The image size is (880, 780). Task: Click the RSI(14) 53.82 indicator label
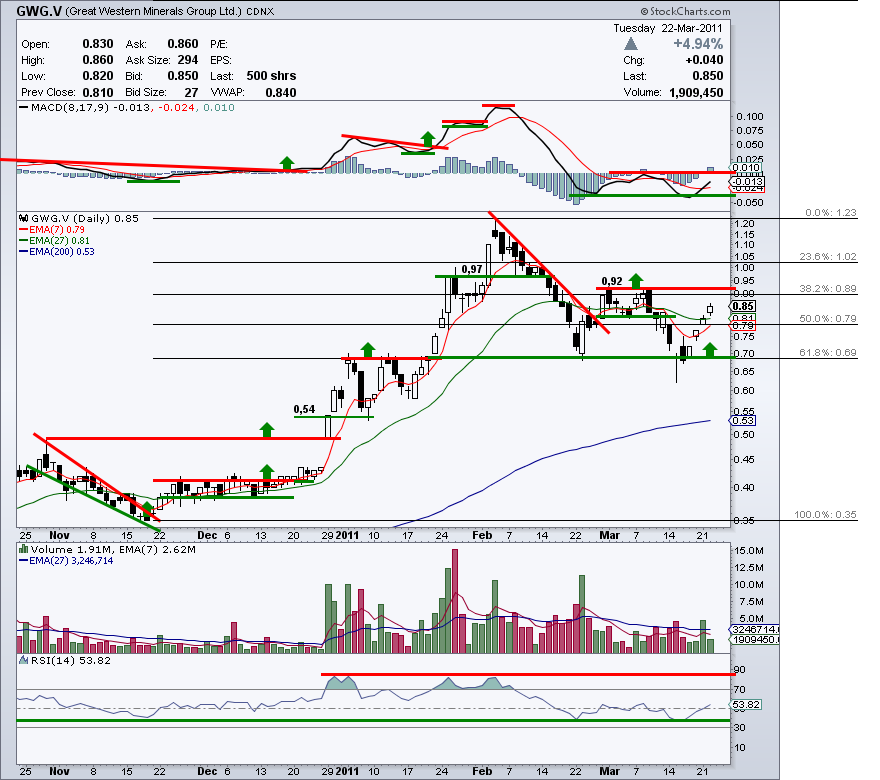pos(71,660)
